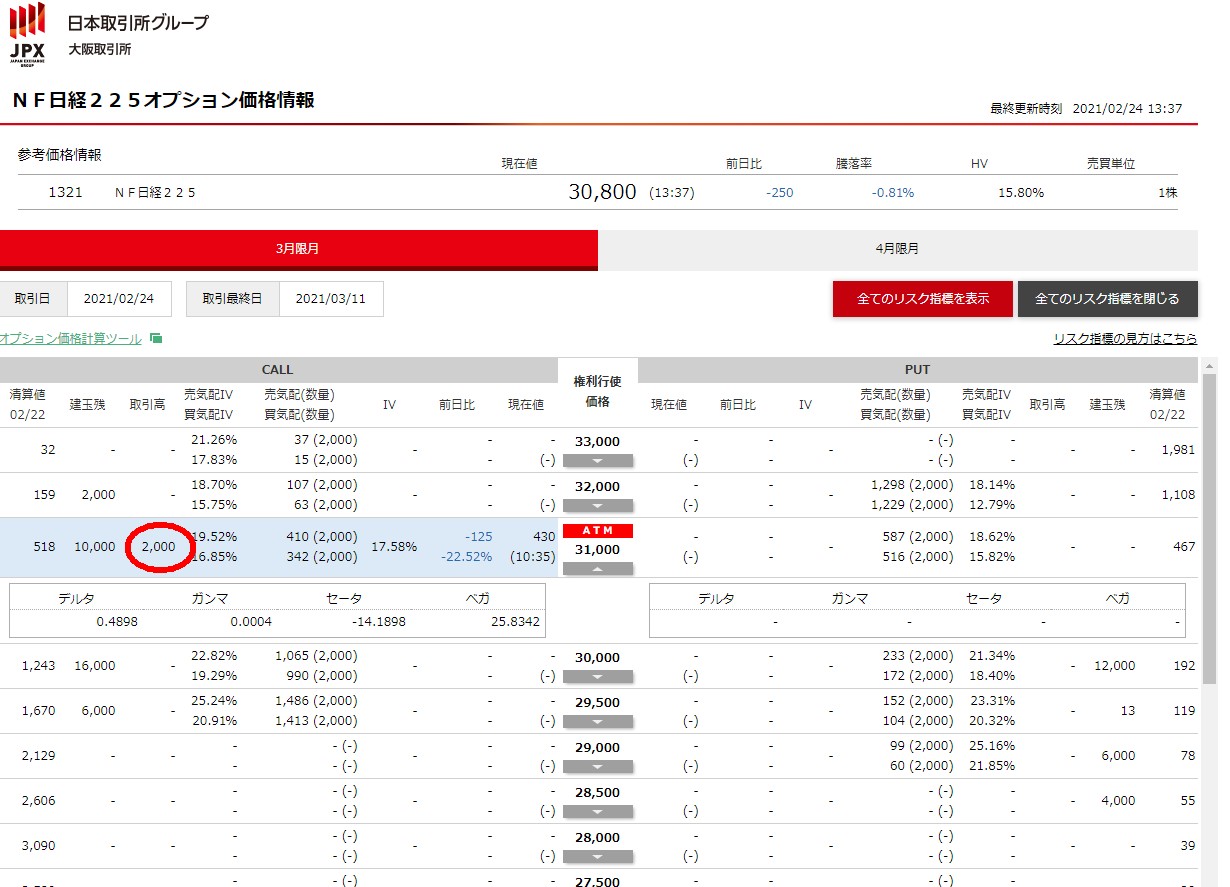
Task: Click the セータ value -14.1898
Action: 378,622
